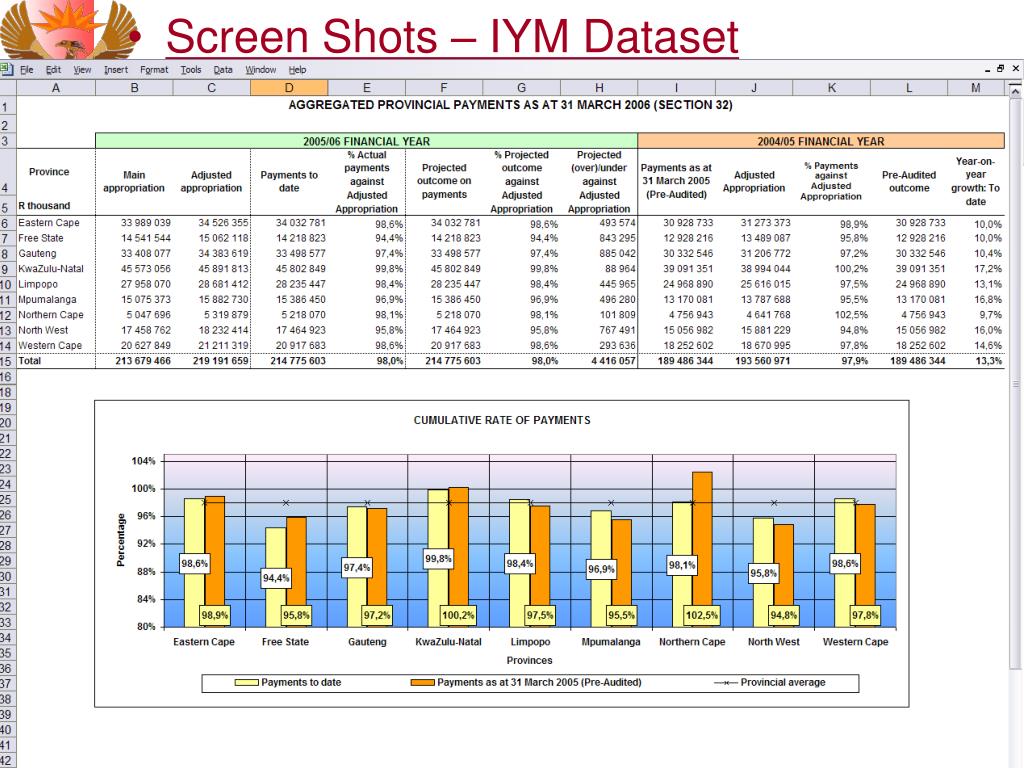
Task: Click the Screen Shots – IYM Dataset heading
Action: 452,37
